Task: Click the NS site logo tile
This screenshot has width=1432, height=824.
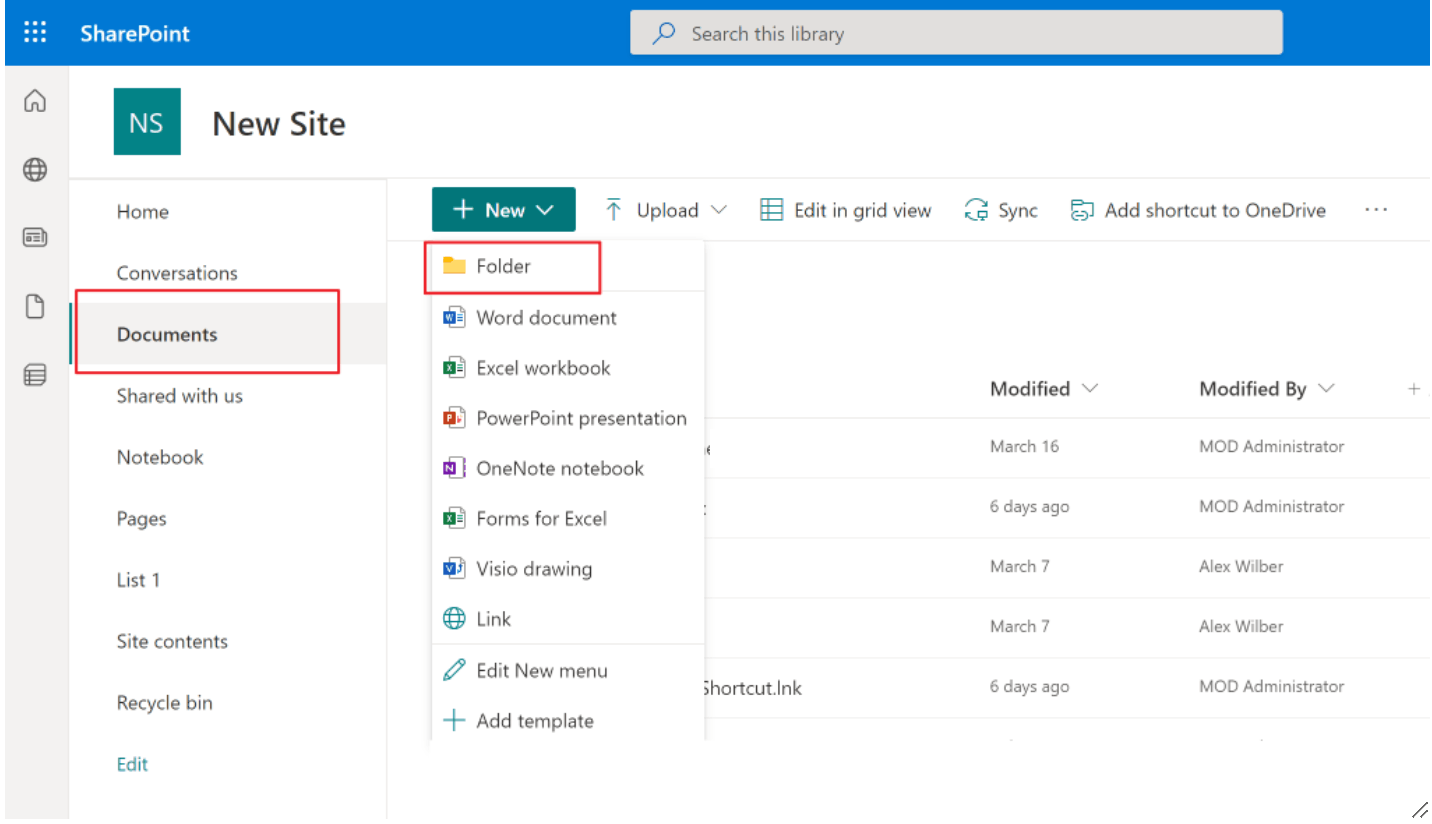Action: (x=146, y=121)
